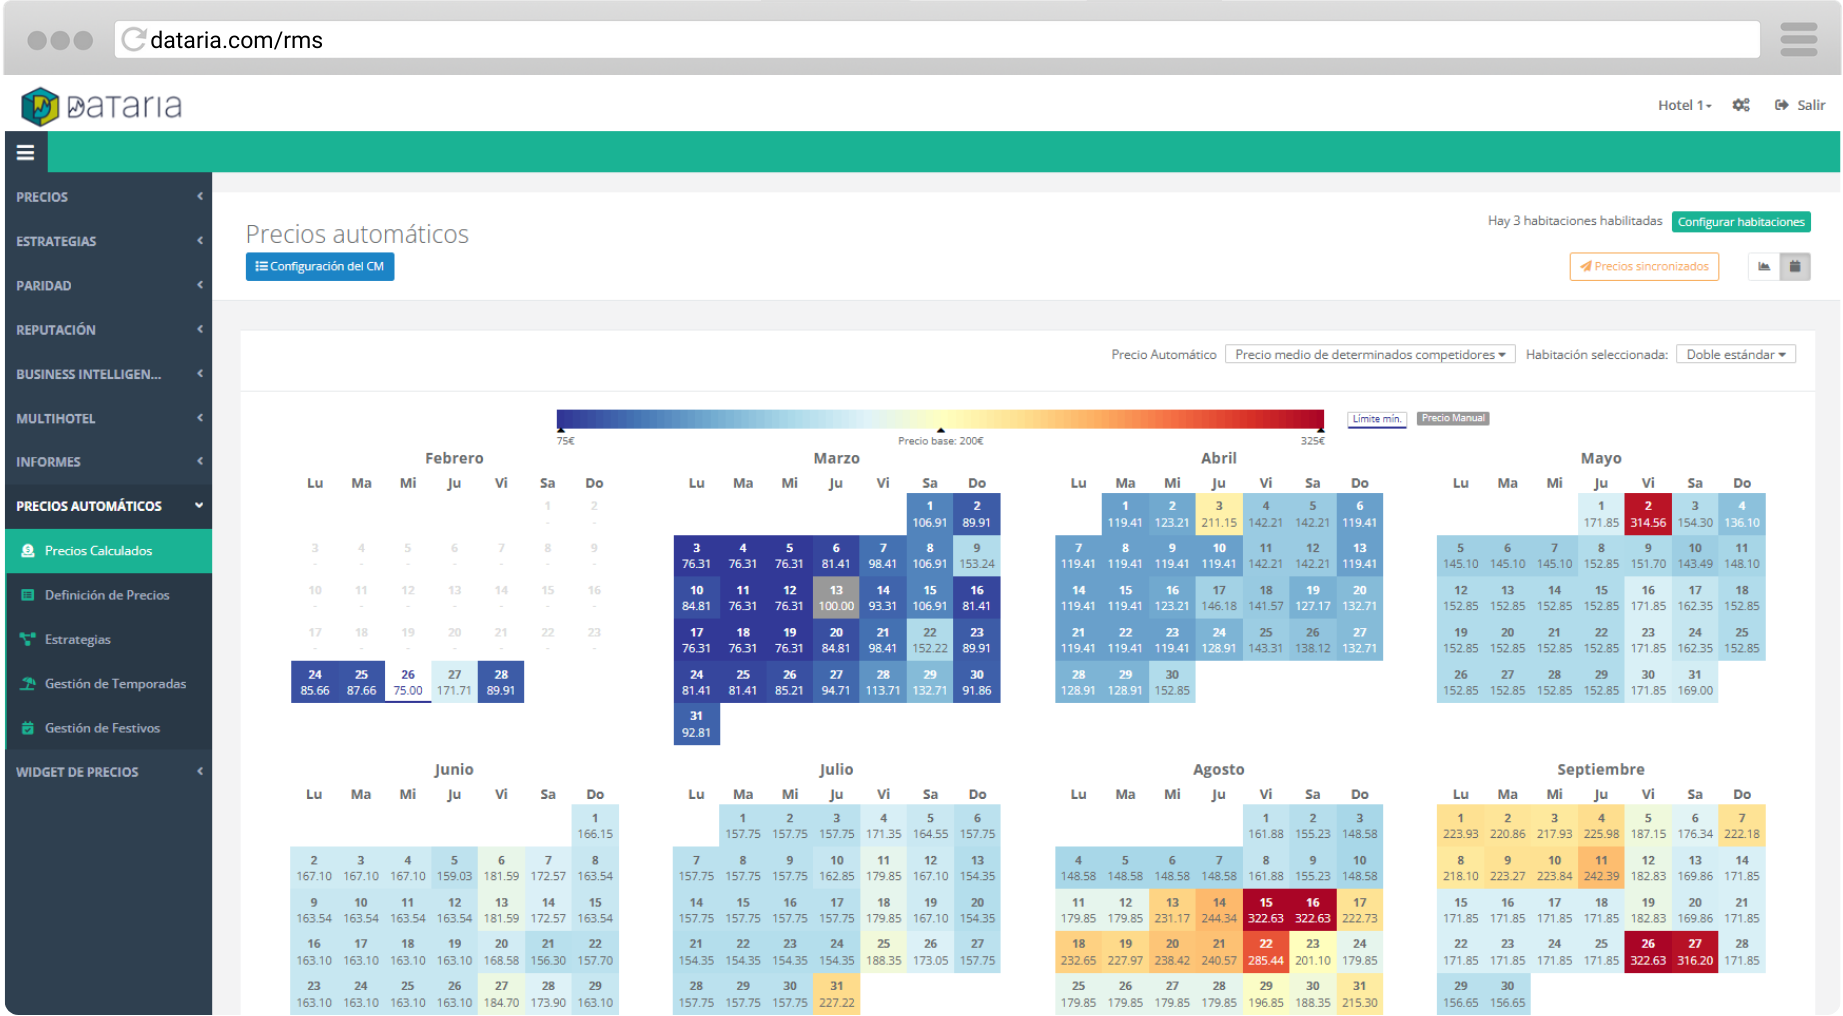1843x1016 pixels.
Task: Expand BUSINESS INTELLIGEN... sidebar section
Action: [x=108, y=374]
